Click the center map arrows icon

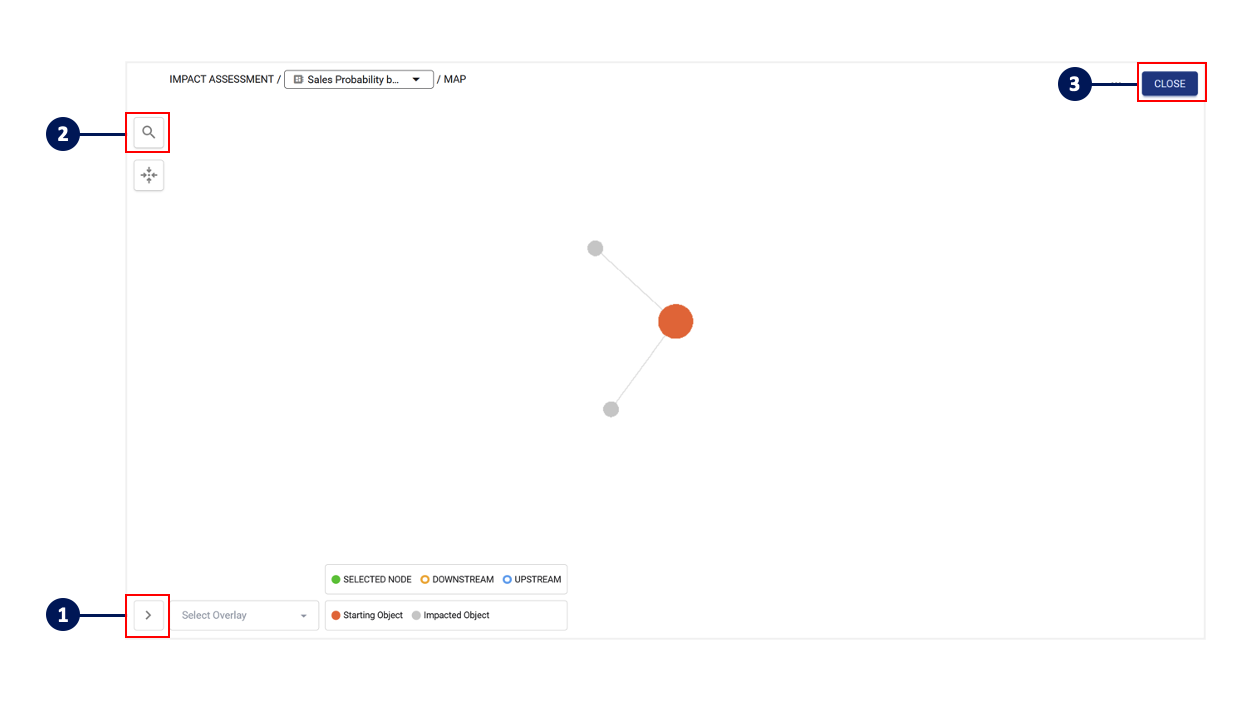click(x=148, y=176)
